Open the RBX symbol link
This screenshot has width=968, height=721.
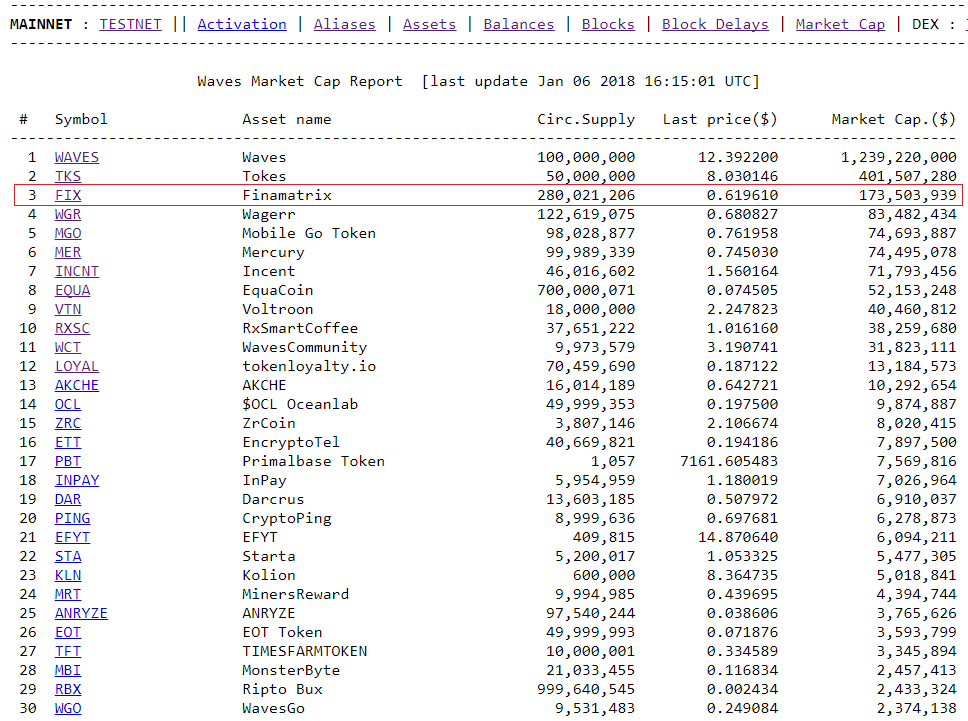click(x=68, y=690)
